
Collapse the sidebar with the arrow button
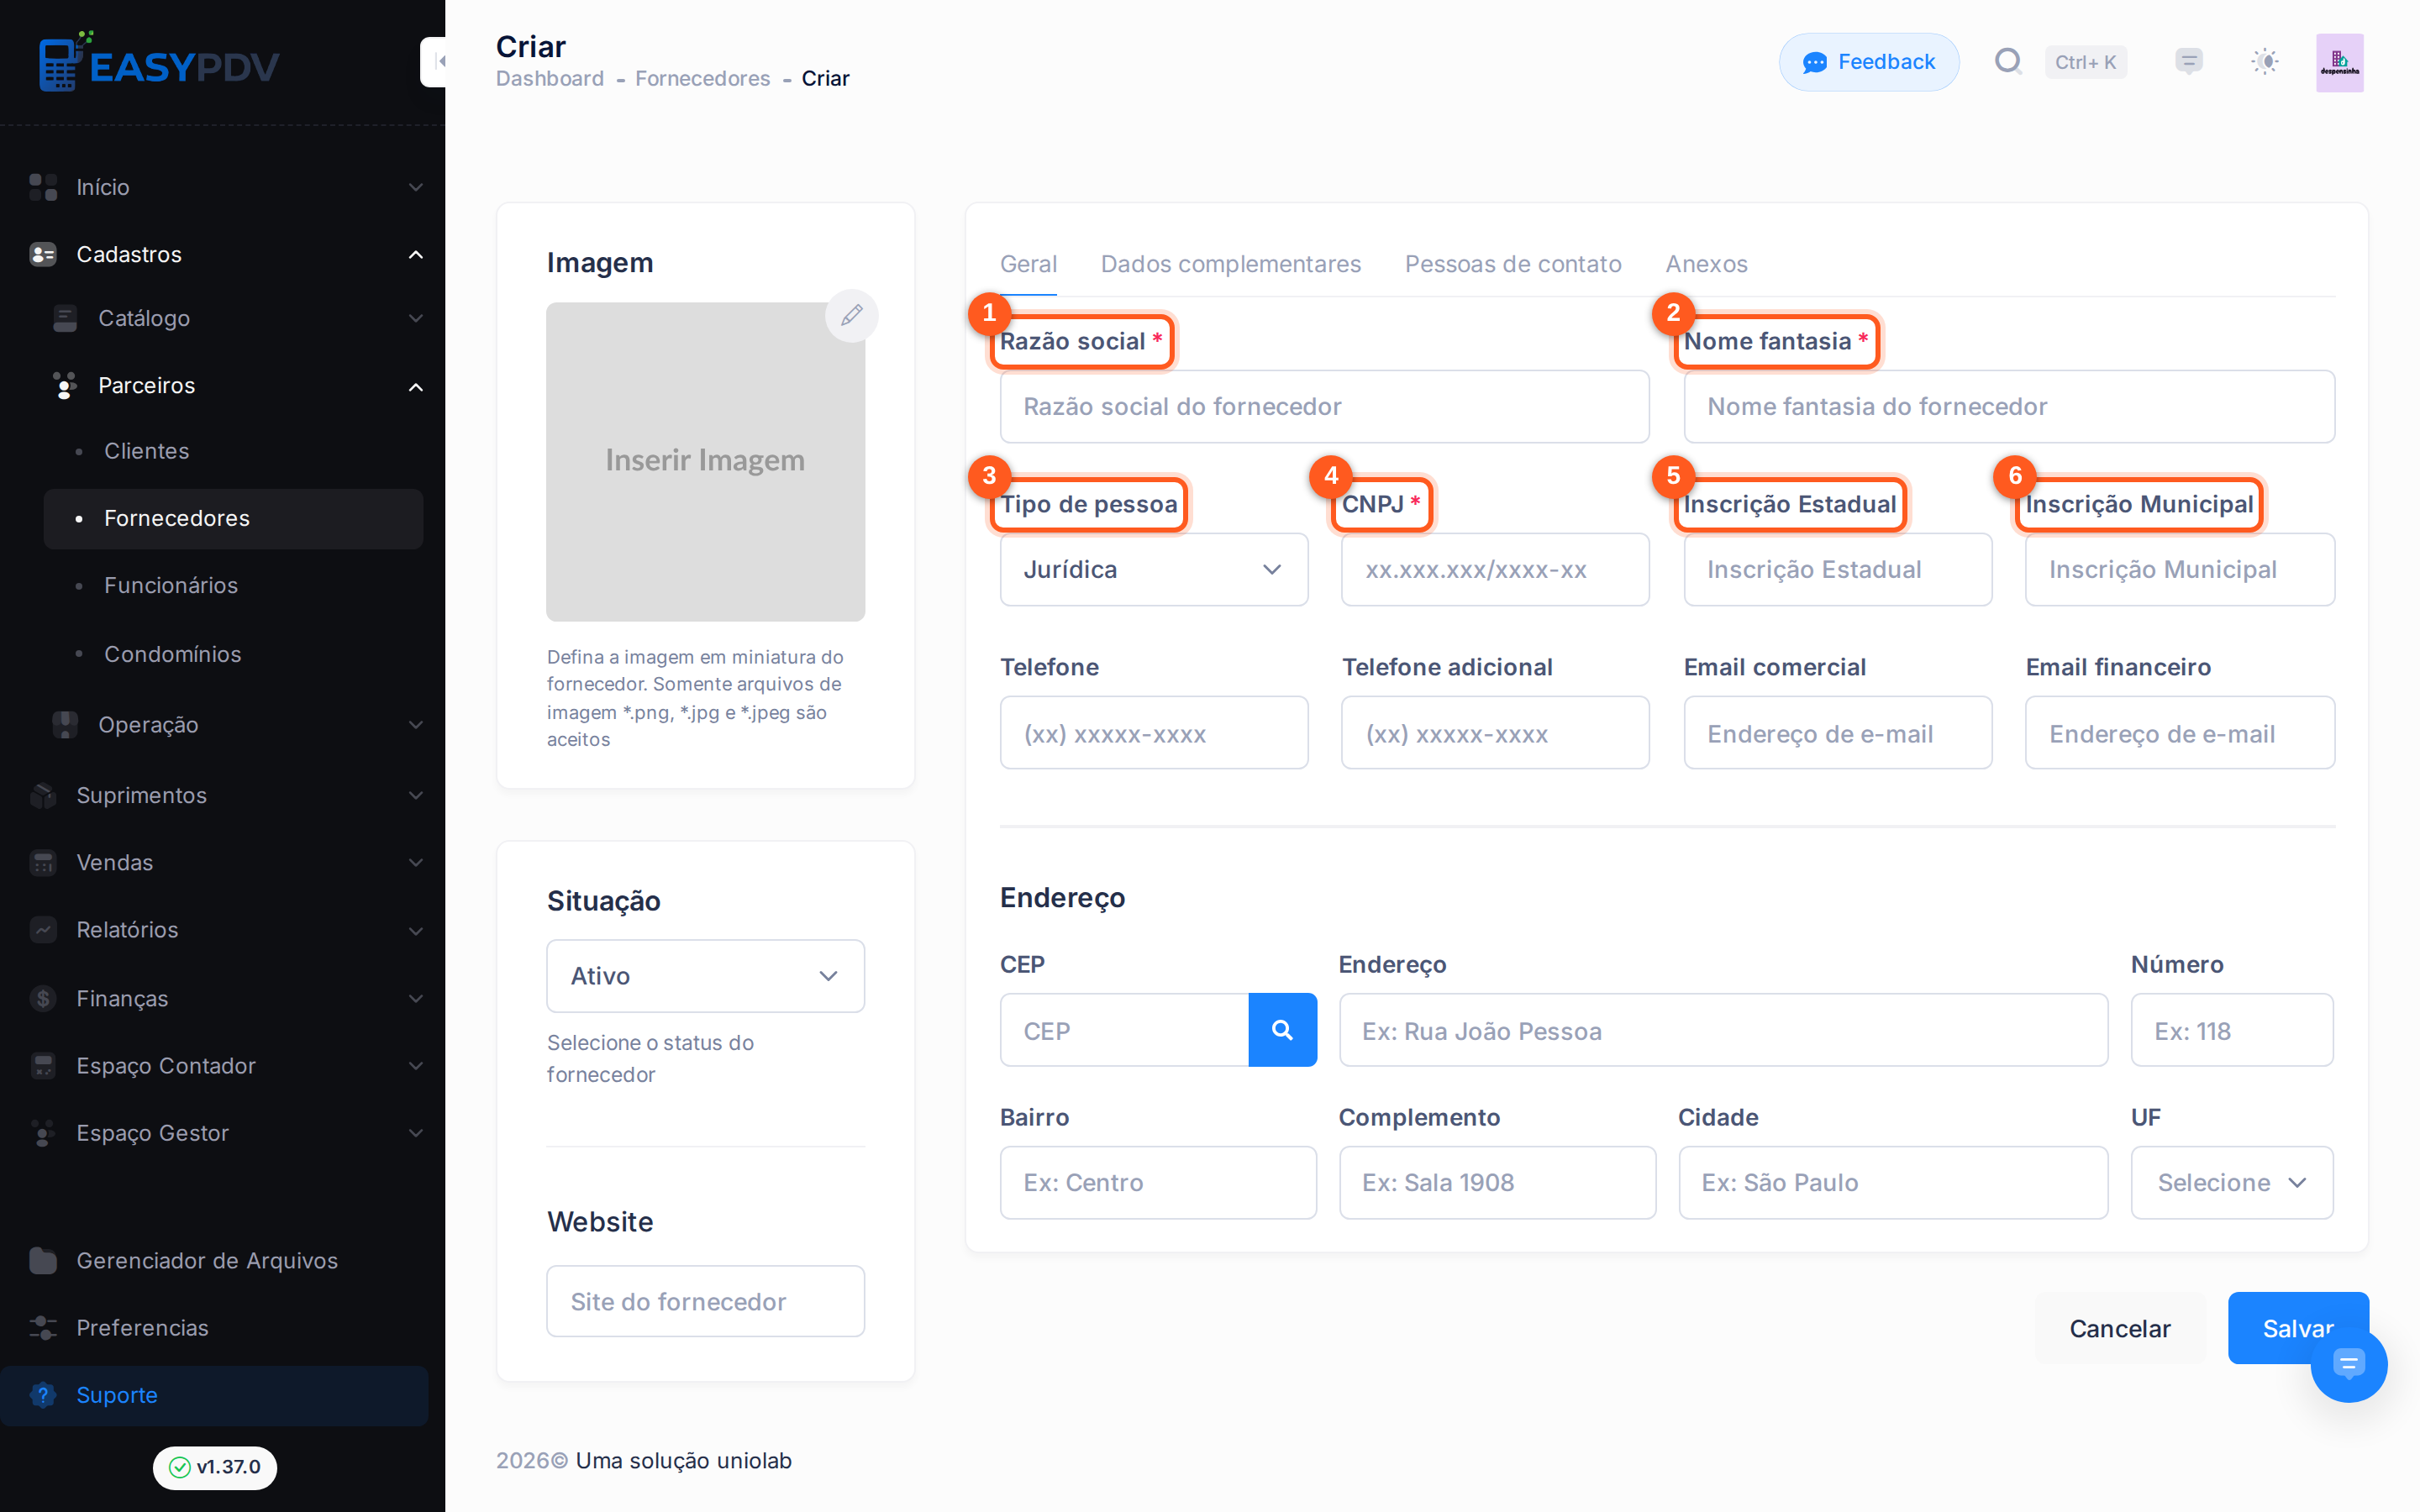(434, 62)
